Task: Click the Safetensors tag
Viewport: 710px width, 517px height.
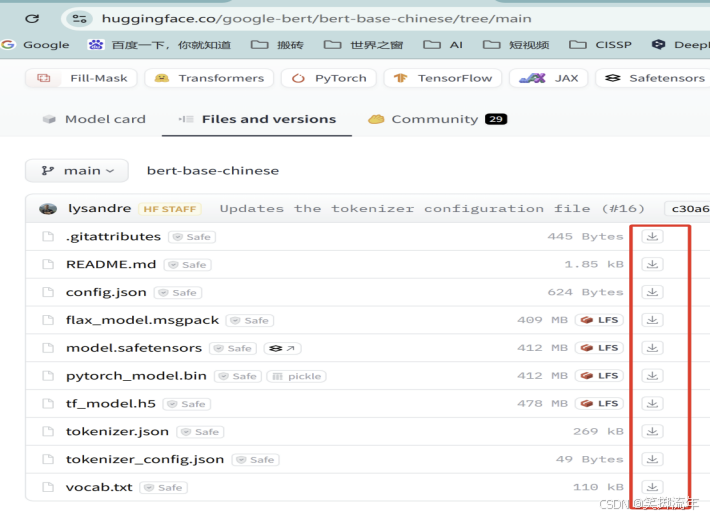Action: pyautogui.click(x=652, y=78)
